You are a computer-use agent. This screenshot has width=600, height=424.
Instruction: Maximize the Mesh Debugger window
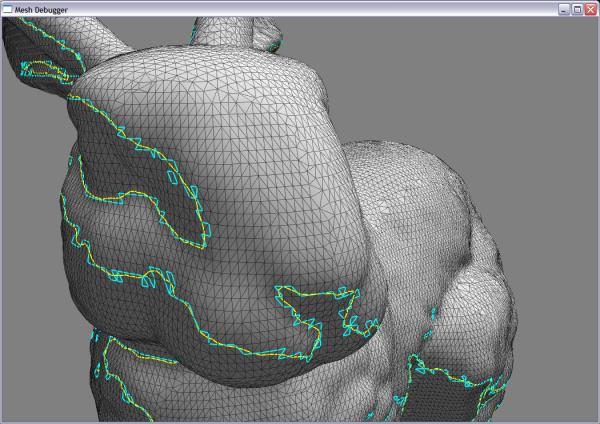point(577,10)
